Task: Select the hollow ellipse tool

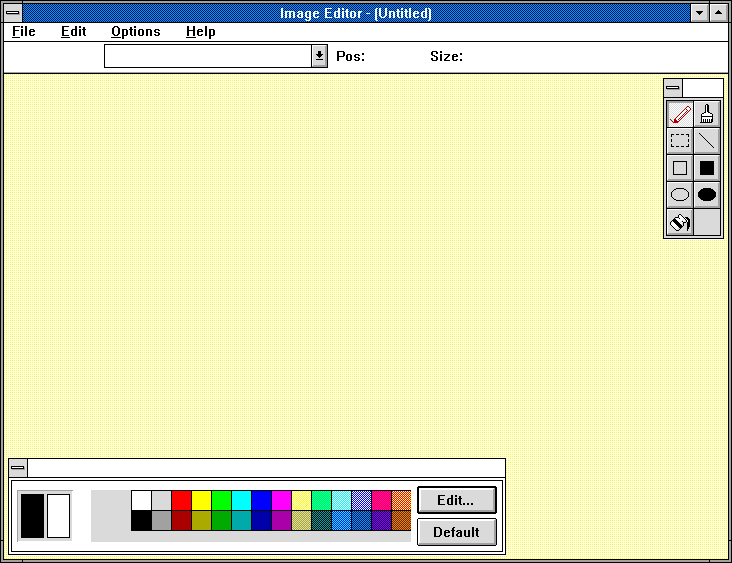Action: coord(680,194)
